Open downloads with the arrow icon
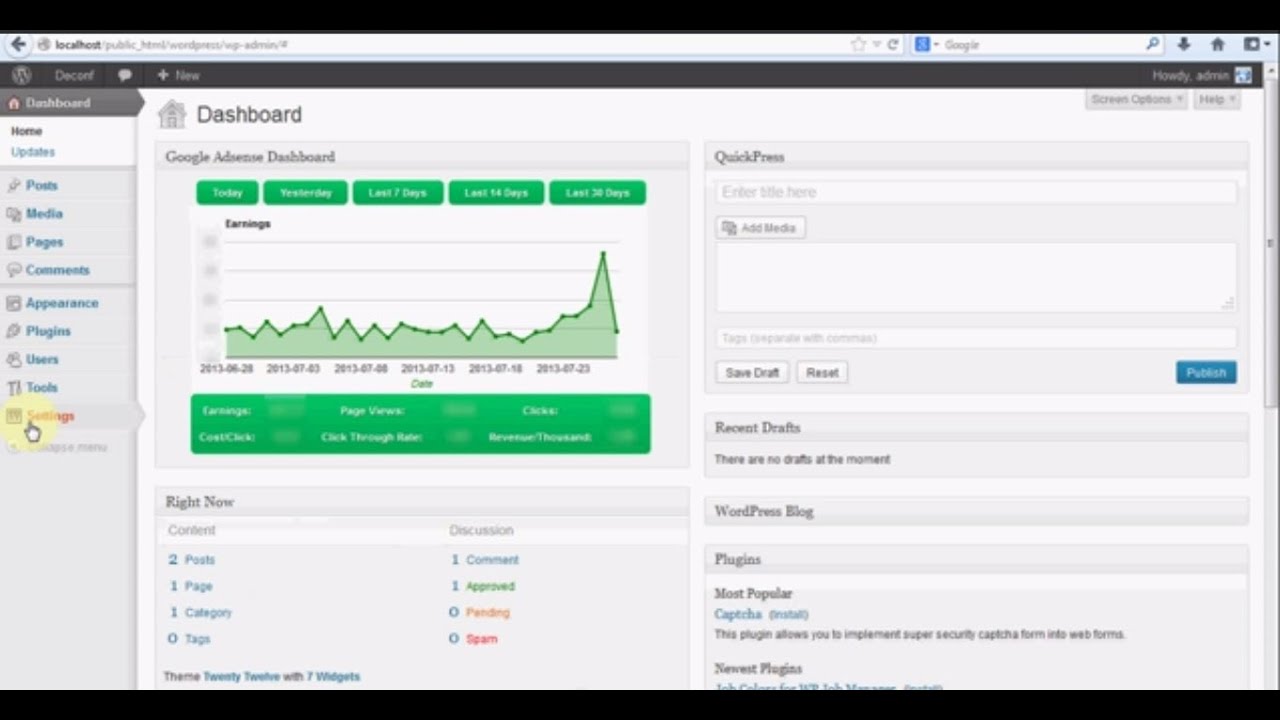 click(x=1184, y=44)
